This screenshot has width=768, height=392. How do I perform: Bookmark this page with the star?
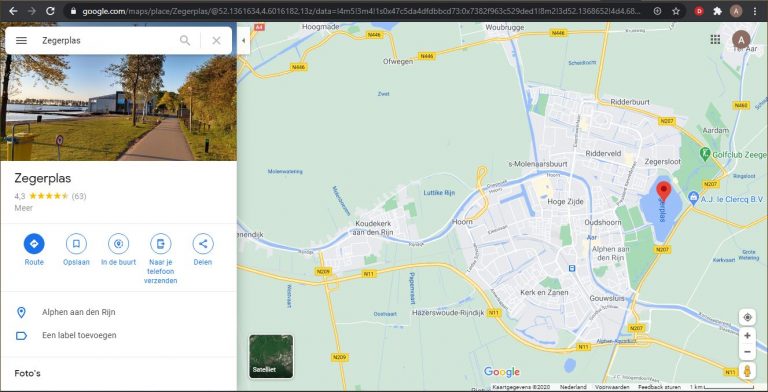[x=676, y=11]
